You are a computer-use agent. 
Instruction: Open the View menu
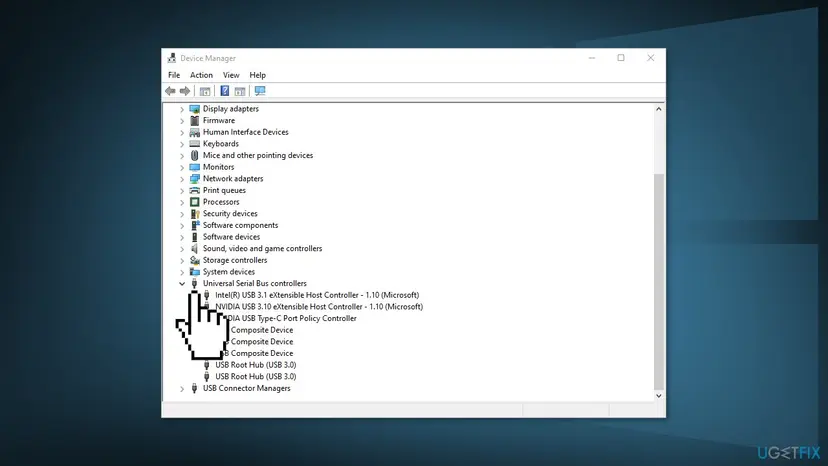pyautogui.click(x=231, y=75)
